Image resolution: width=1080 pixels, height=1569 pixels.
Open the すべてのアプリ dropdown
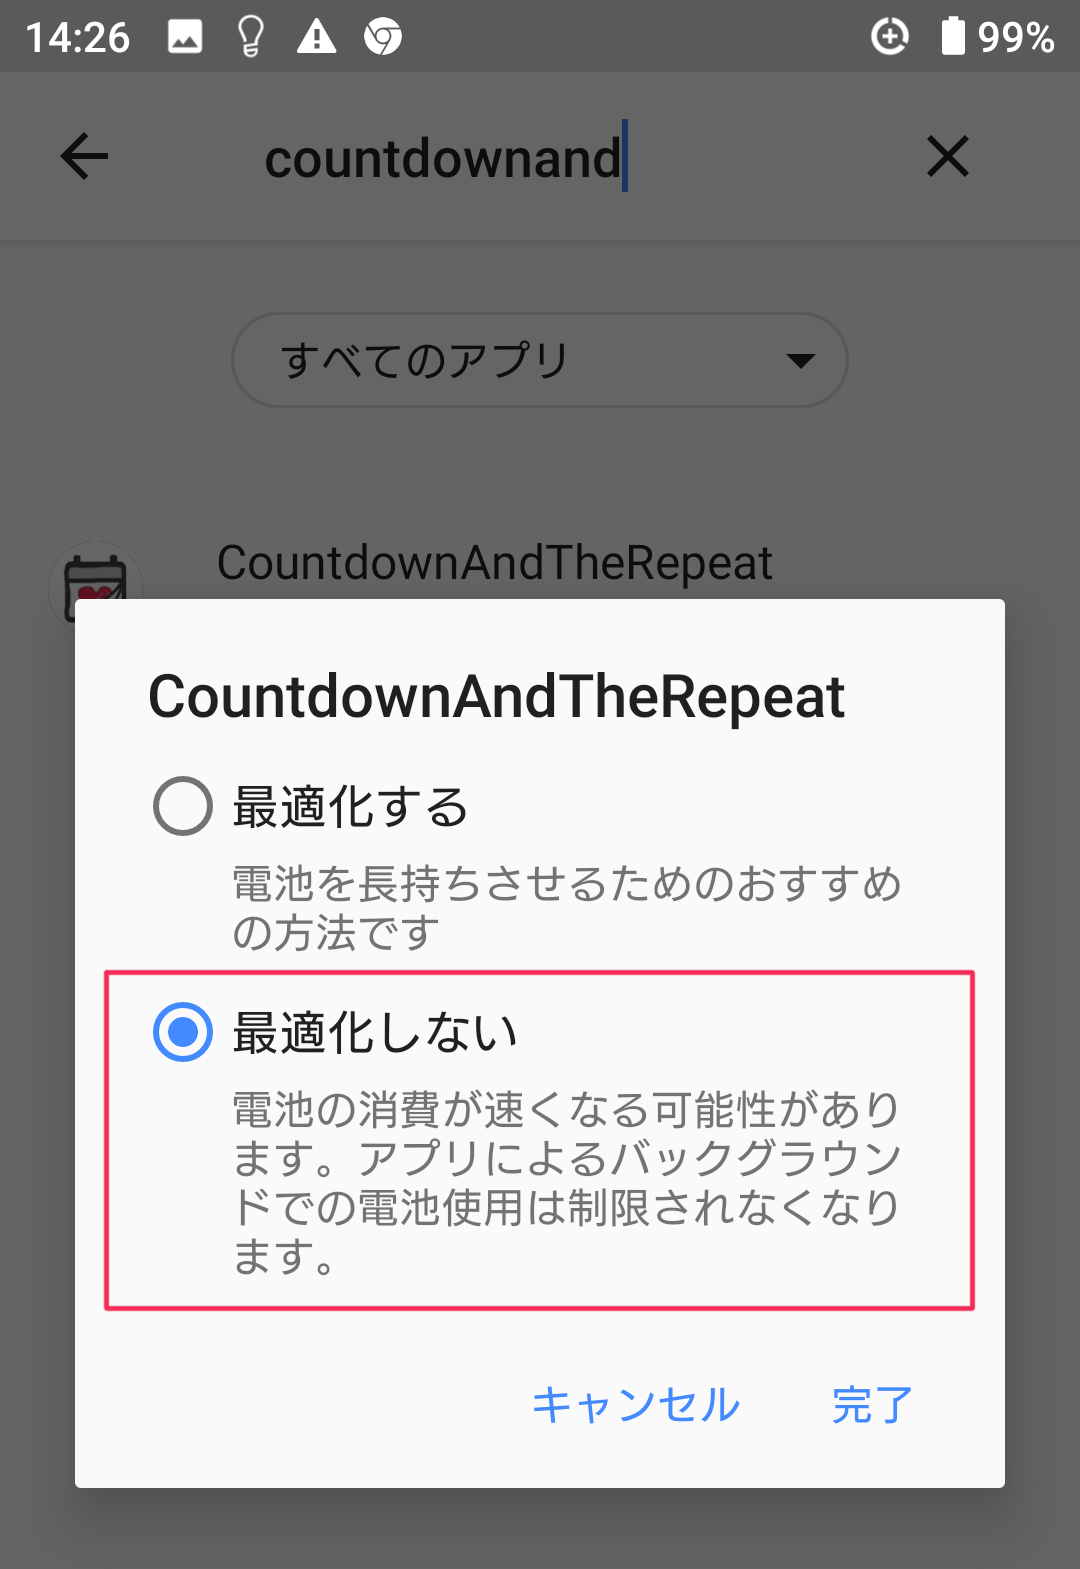tap(540, 360)
